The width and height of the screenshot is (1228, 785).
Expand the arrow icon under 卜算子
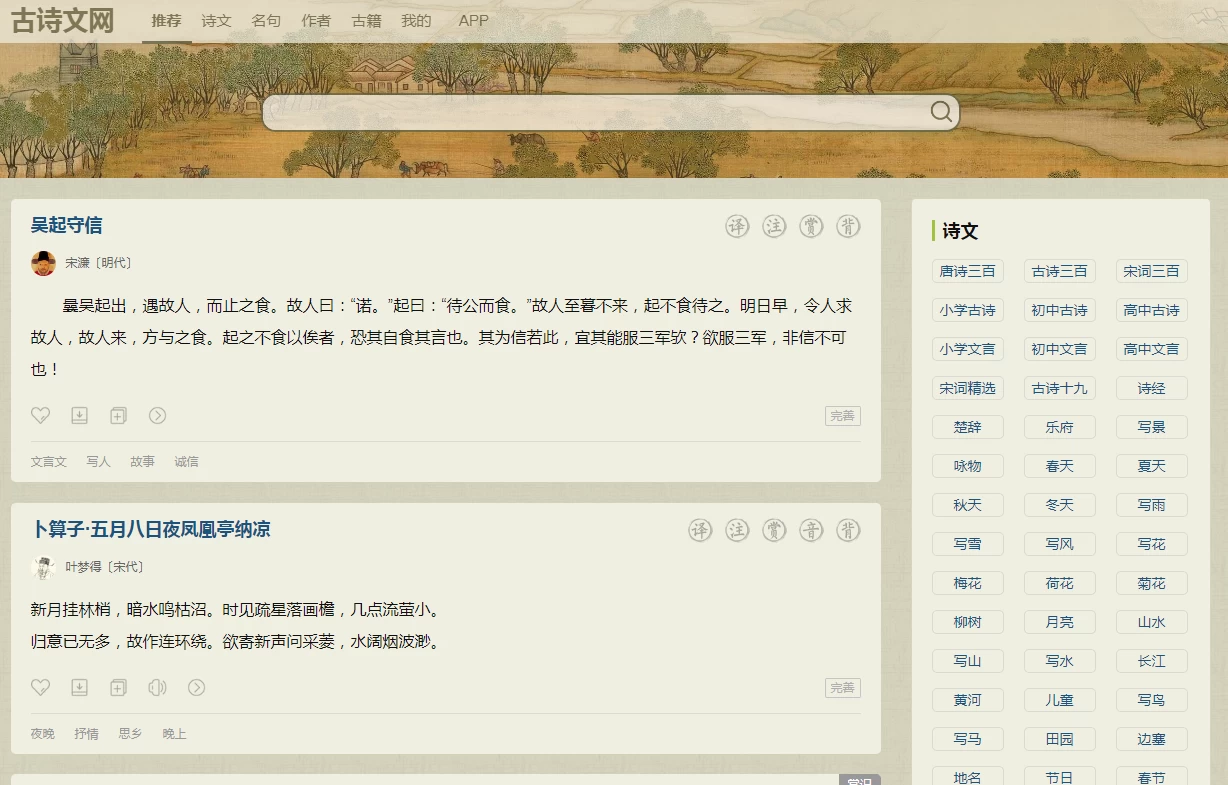(197, 687)
